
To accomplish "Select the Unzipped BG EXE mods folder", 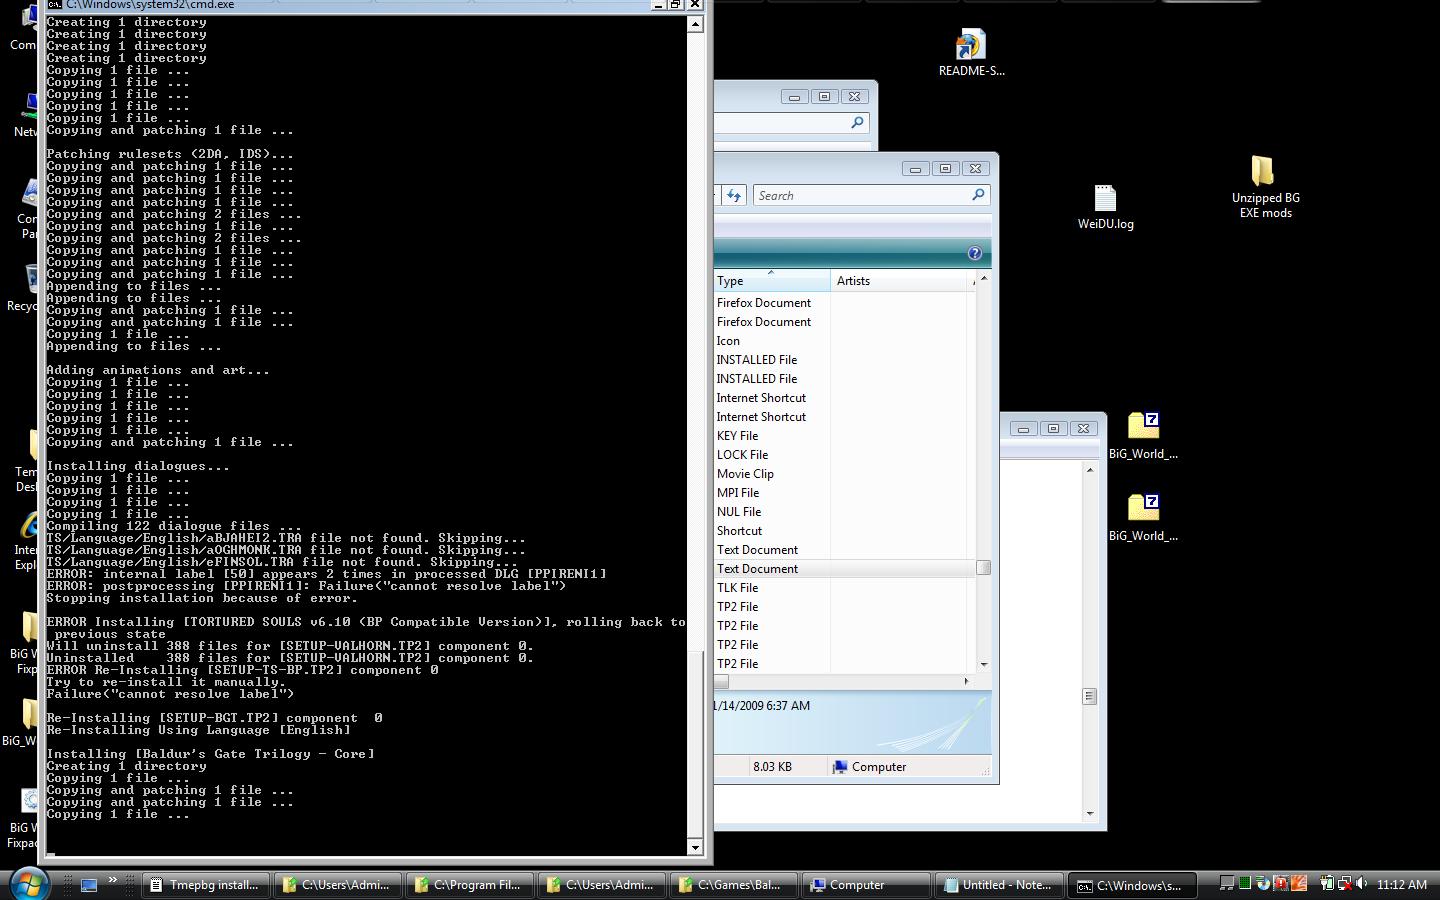I will pos(1265,187).
